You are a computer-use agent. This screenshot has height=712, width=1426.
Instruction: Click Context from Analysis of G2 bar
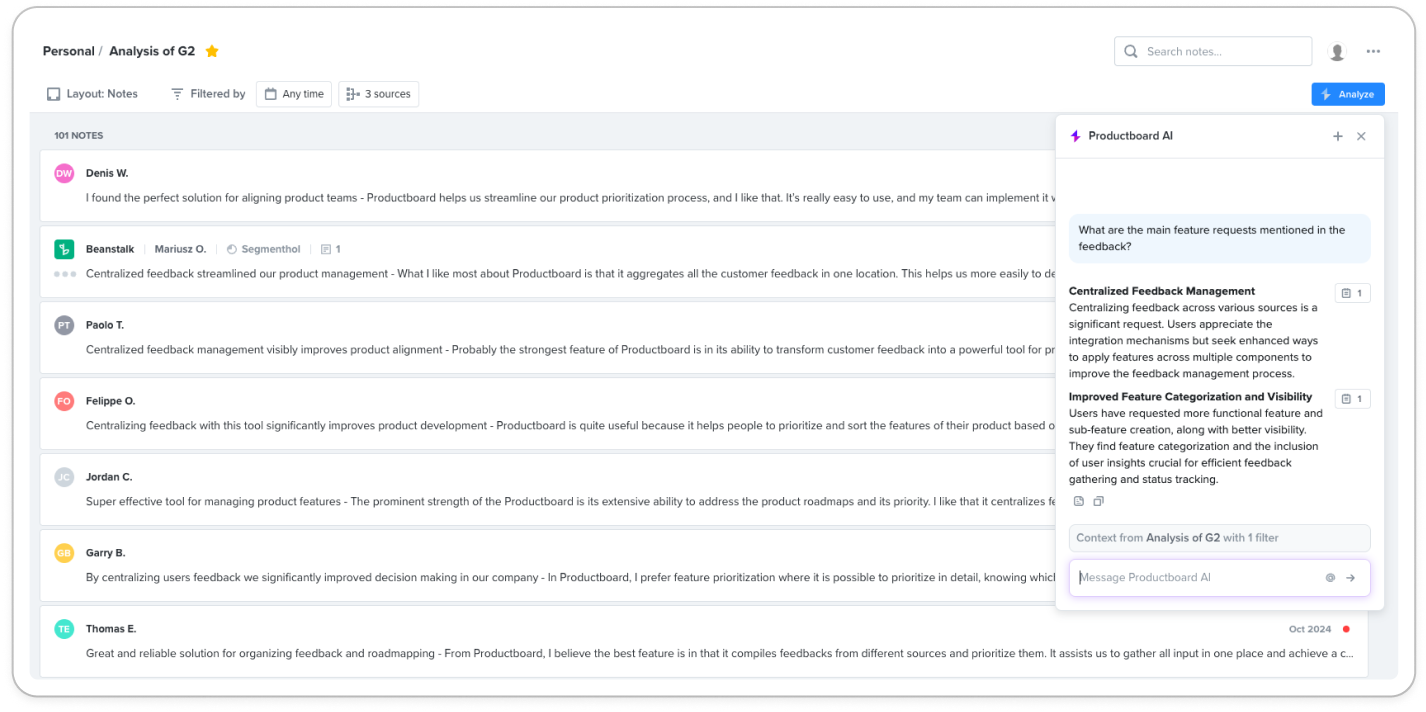coord(1219,538)
